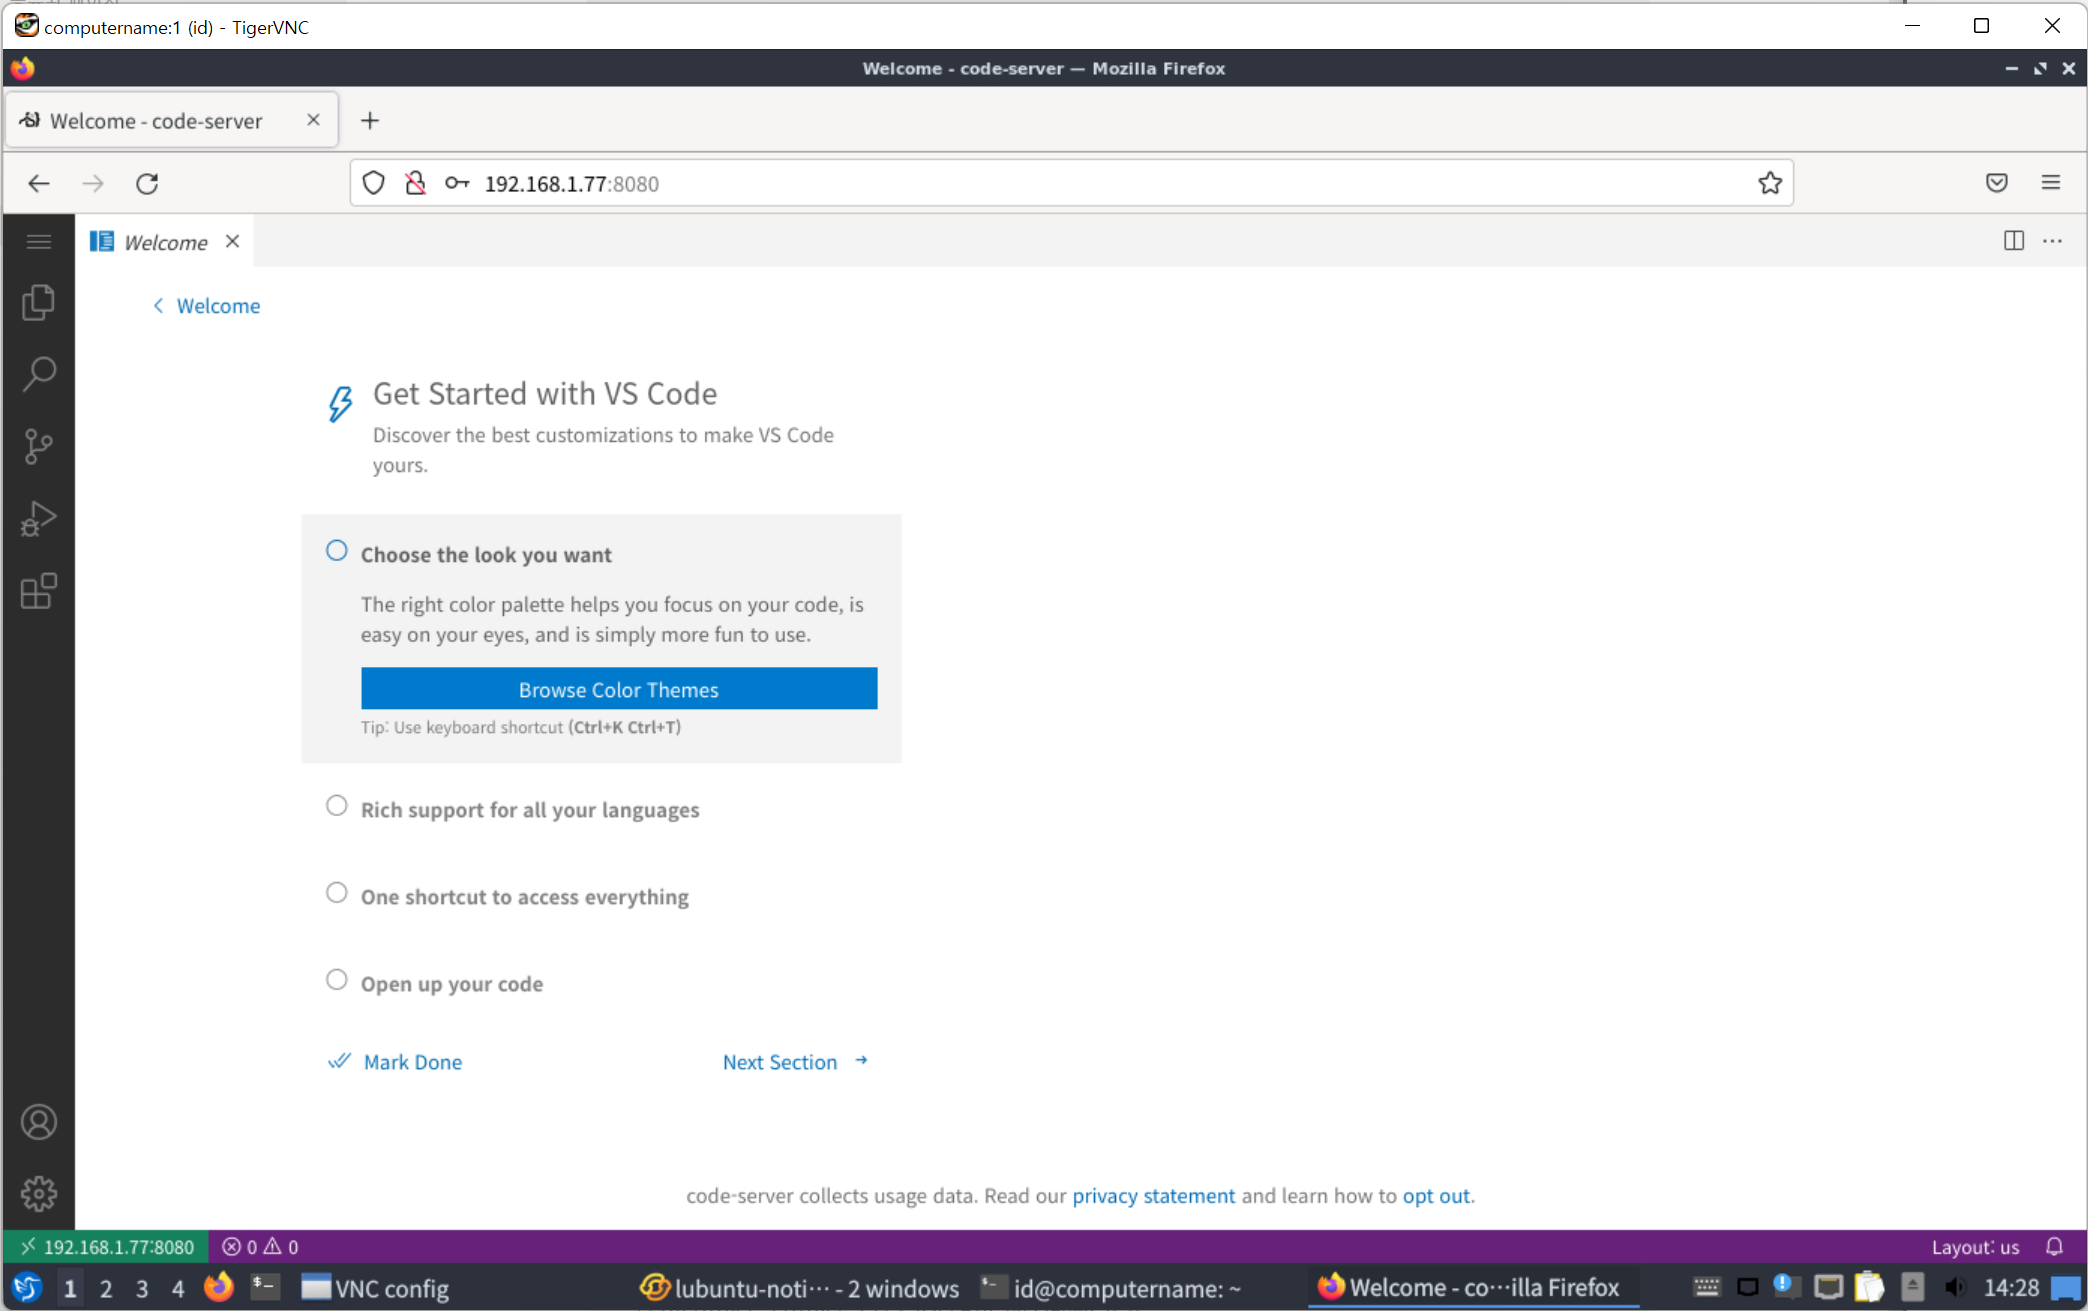Toggle 'Open up your code' step circle
The width and height of the screenshot is (2088, 1311).
point(337,980)
